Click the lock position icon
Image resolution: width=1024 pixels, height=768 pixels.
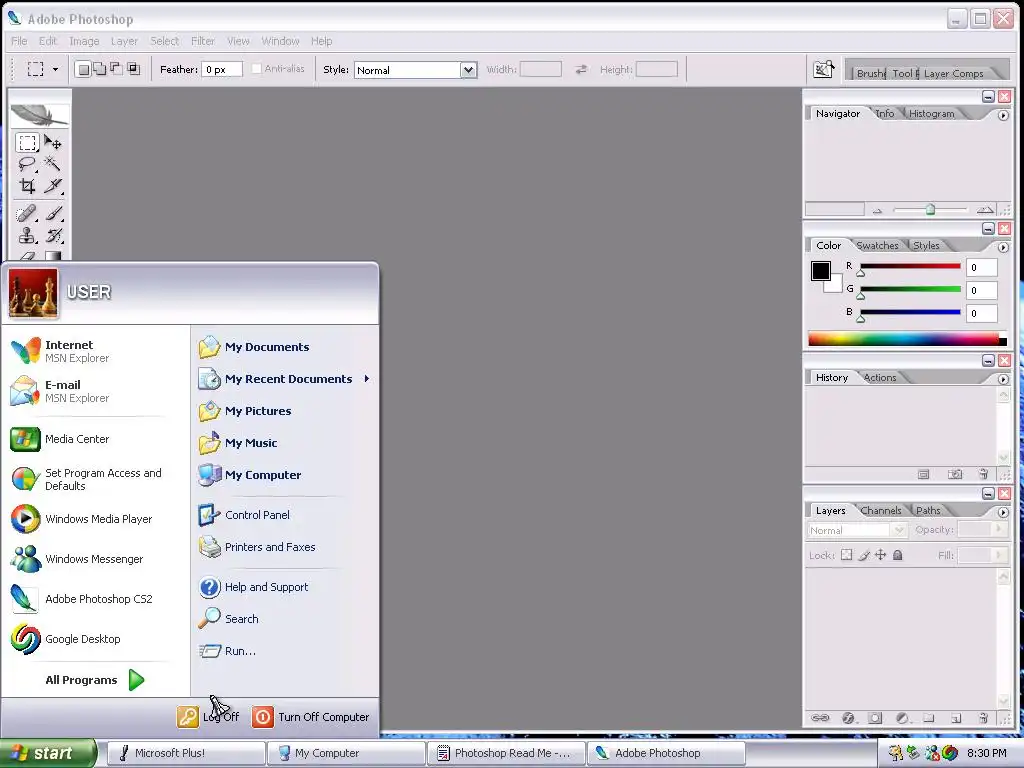[880, 555]
